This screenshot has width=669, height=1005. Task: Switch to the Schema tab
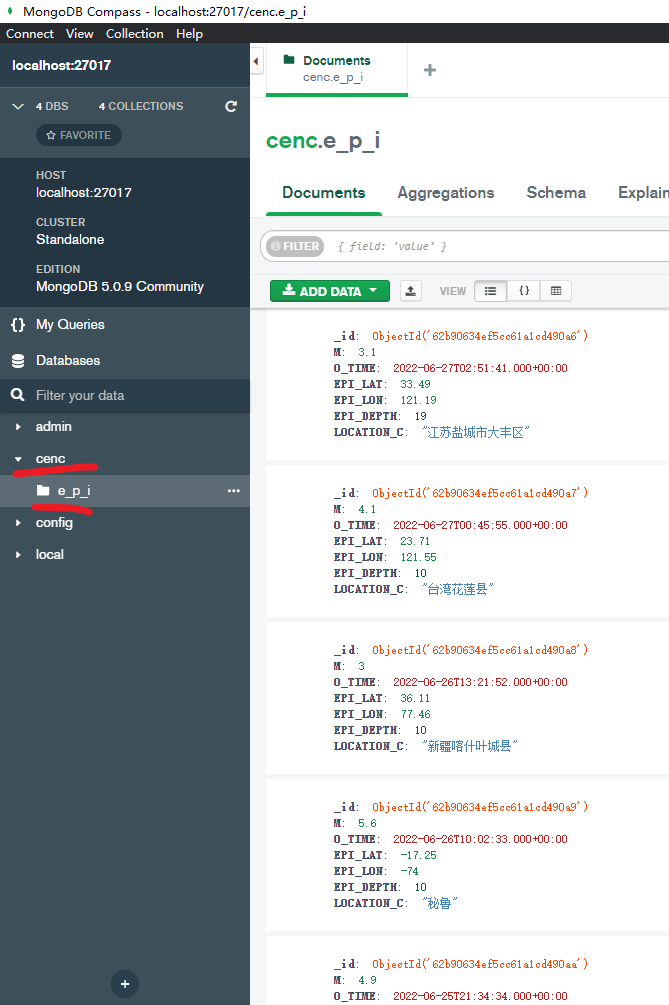coord(556,193)
